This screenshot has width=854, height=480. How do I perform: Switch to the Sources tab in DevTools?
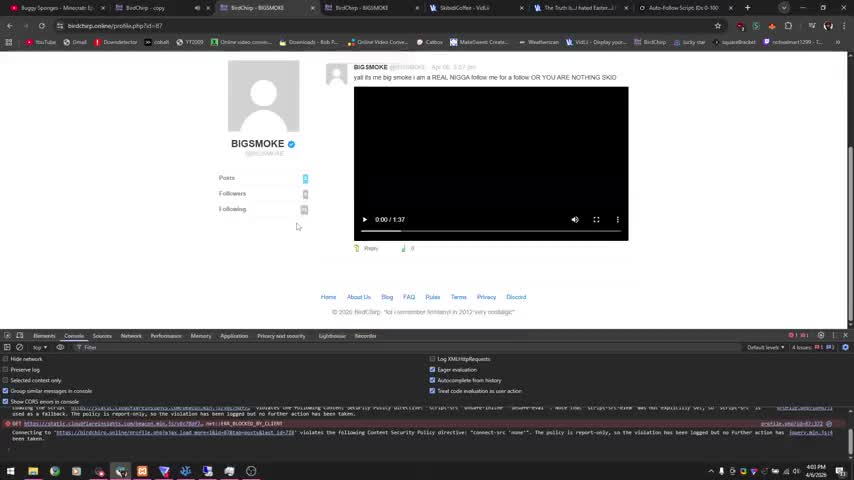click(x=102, y=336)
